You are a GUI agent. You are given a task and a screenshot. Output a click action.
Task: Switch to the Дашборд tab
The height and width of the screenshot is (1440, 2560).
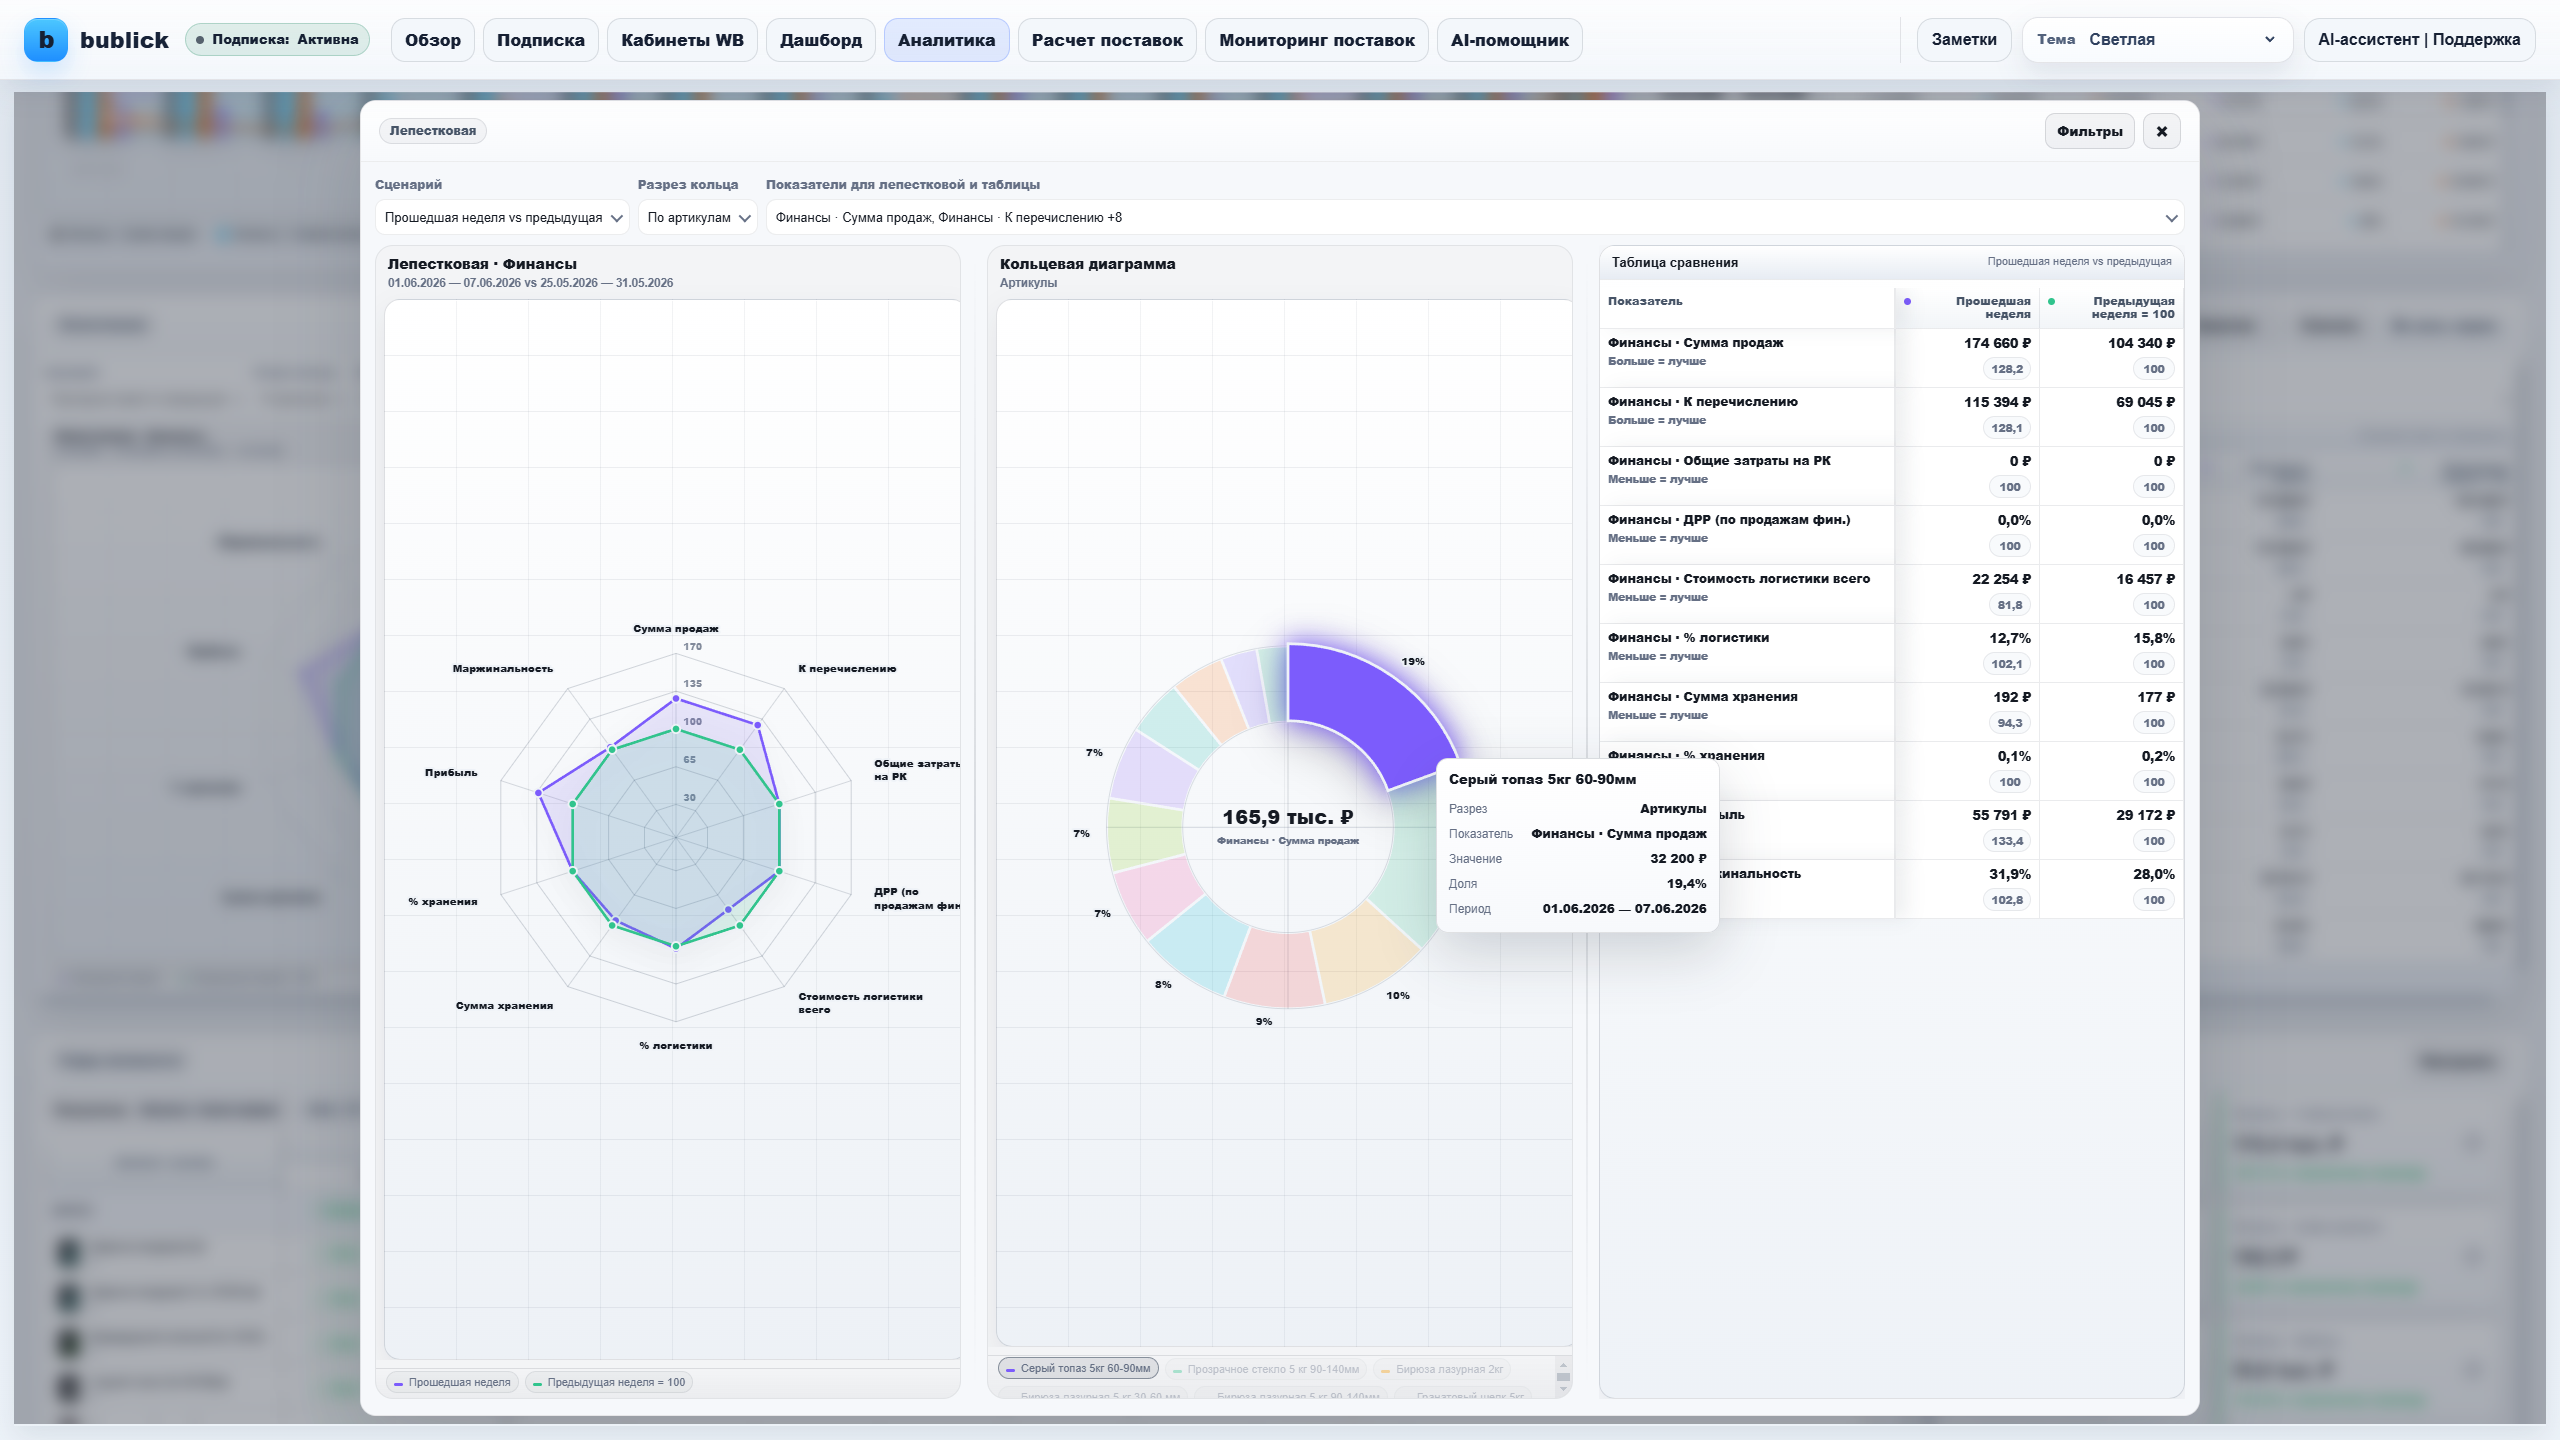click(821, 40)
